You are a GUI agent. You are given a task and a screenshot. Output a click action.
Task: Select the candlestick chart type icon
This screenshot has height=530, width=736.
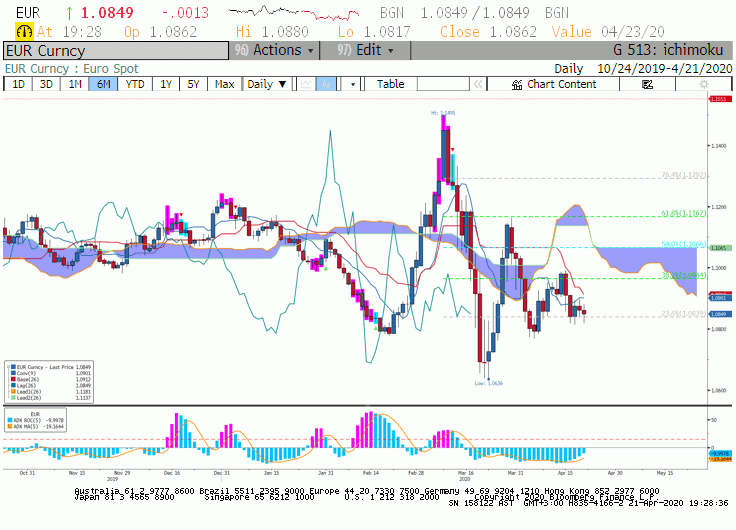326,84
